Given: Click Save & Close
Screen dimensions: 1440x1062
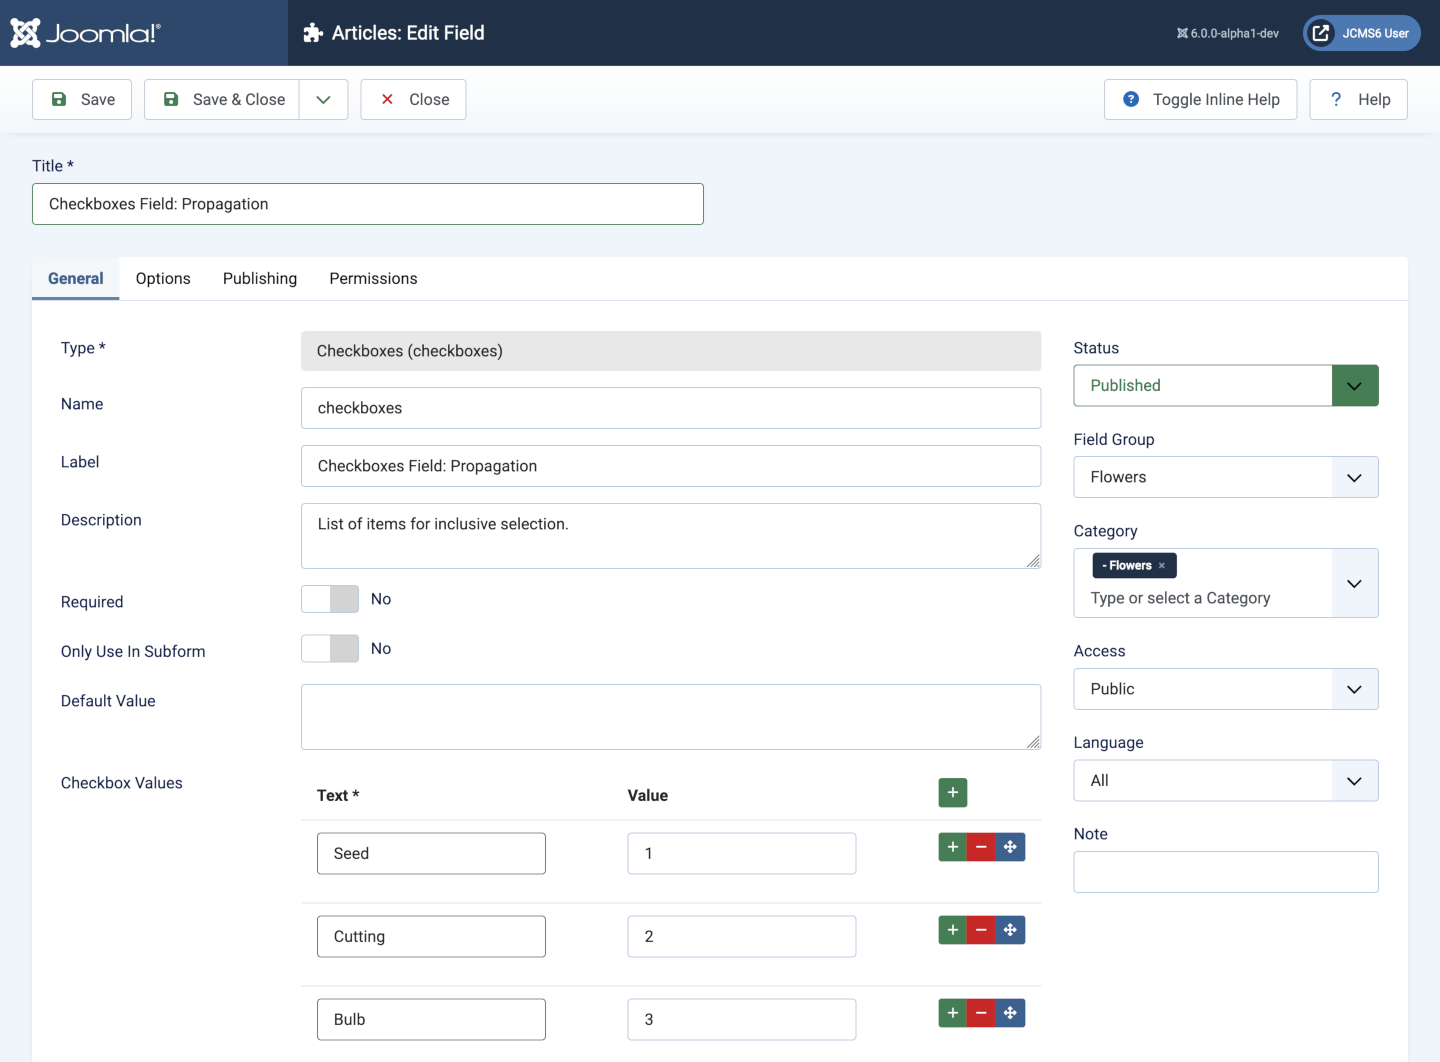Looking at the screenshot, I should [224, 99].
